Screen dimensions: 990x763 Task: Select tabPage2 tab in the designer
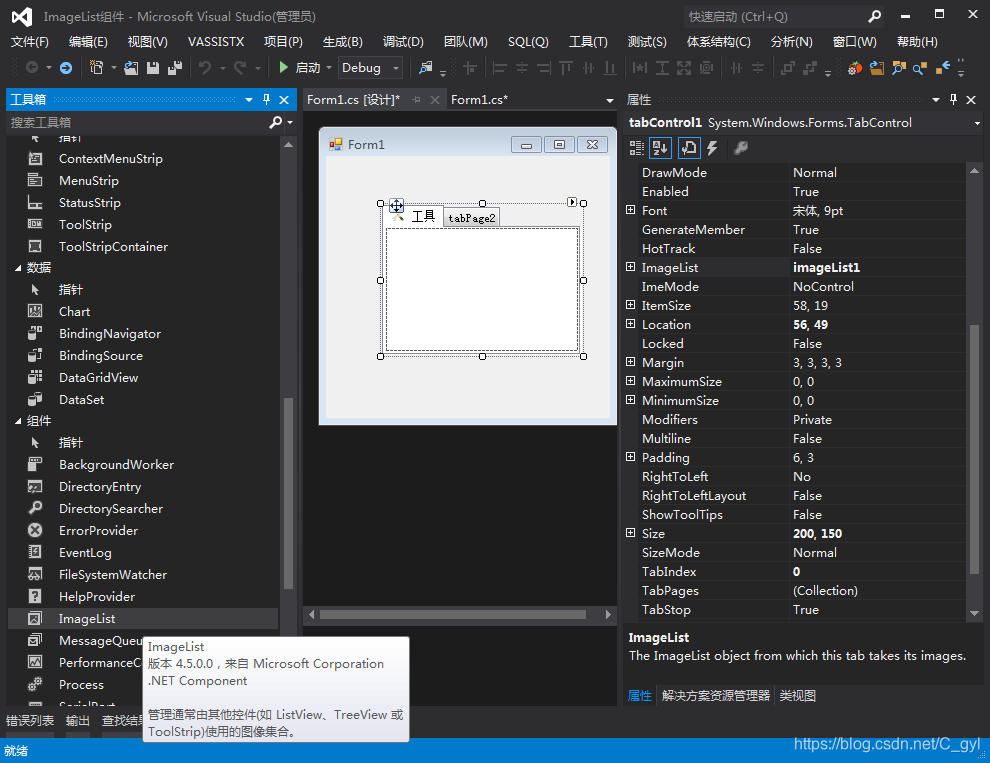click(472, 218)
